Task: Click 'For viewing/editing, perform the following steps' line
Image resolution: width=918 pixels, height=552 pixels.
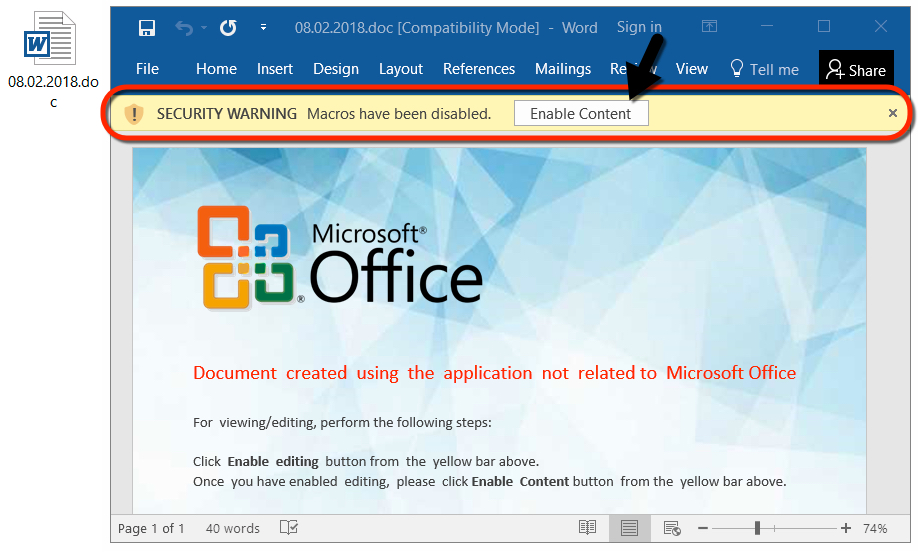Action: (x=342, y=423)
